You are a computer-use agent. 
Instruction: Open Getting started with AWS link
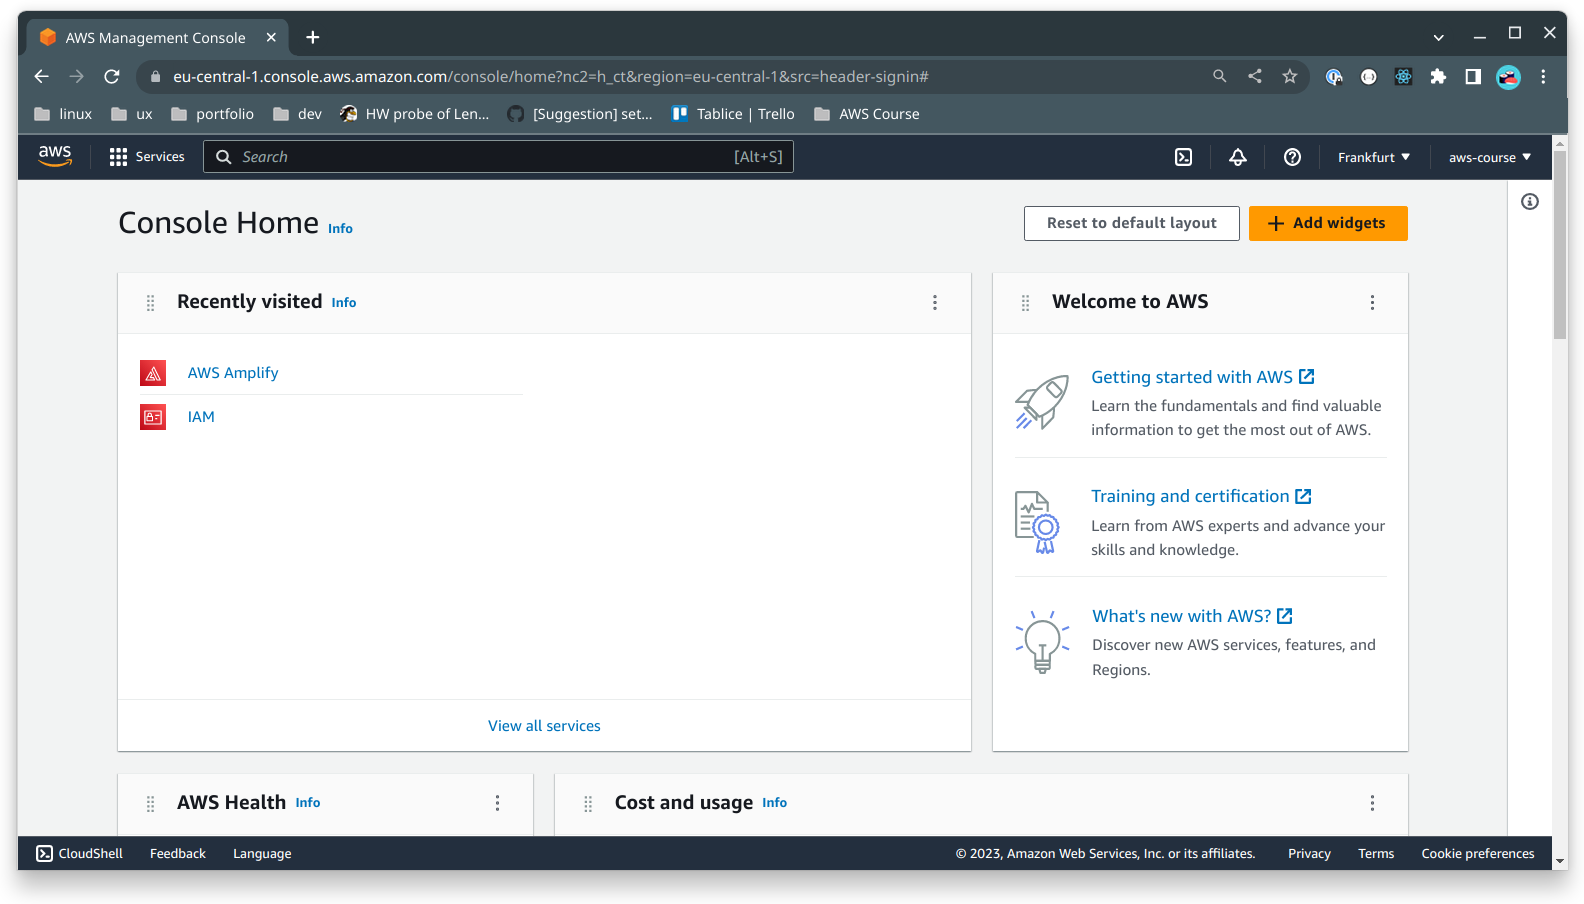pyautogui.click(x=1202, y=377)
